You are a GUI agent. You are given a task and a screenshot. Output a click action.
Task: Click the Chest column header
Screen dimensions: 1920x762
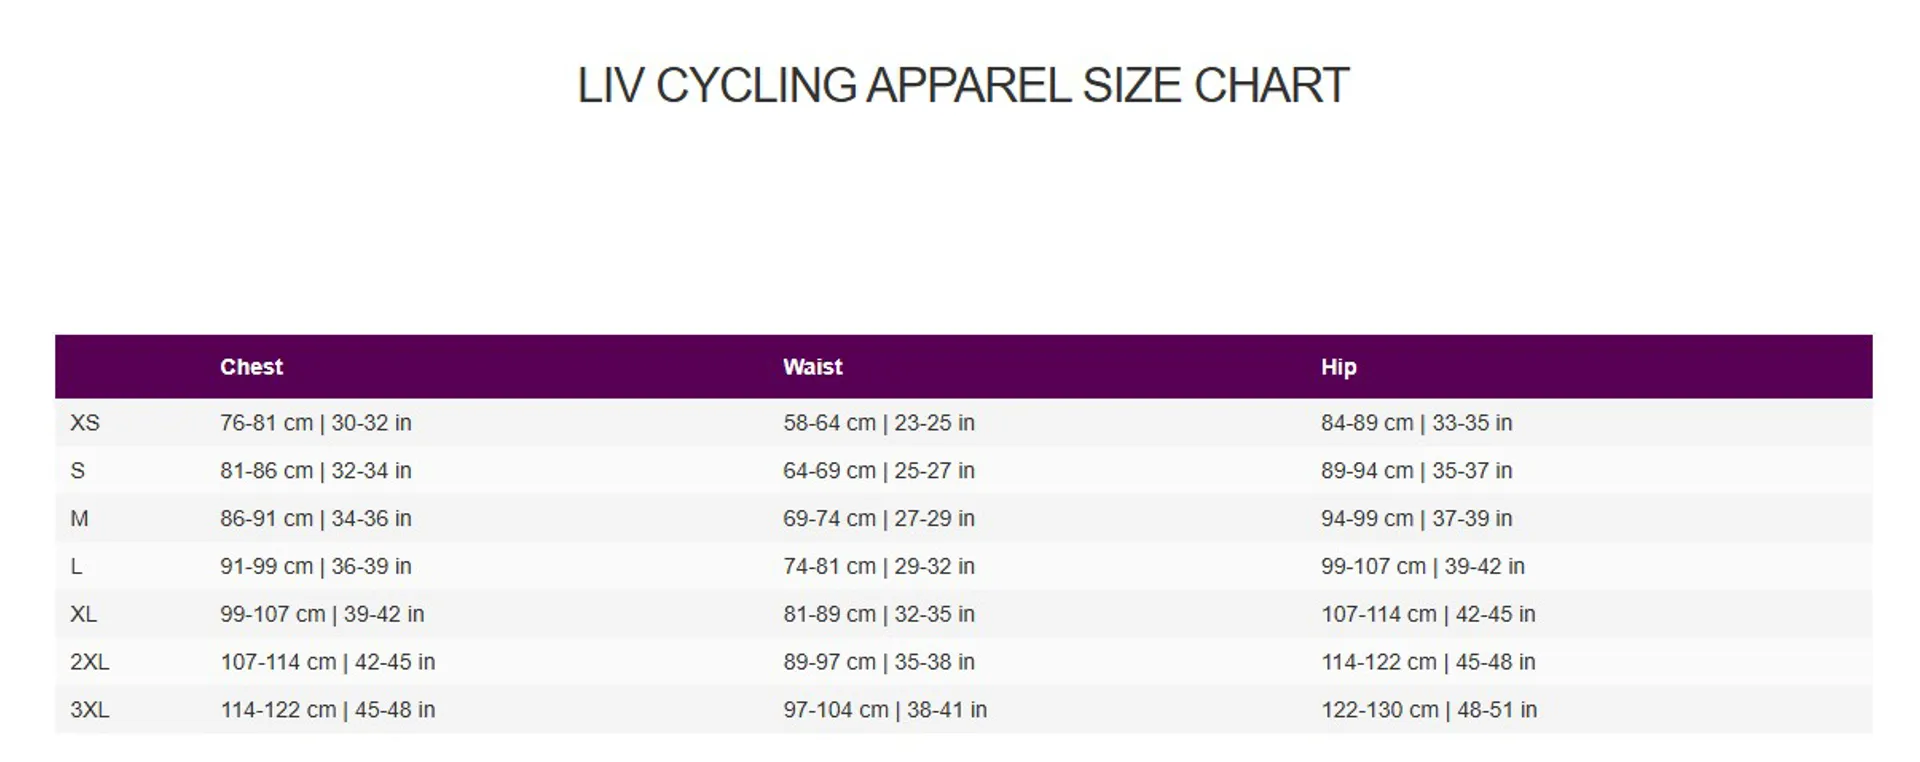point(251,367)
